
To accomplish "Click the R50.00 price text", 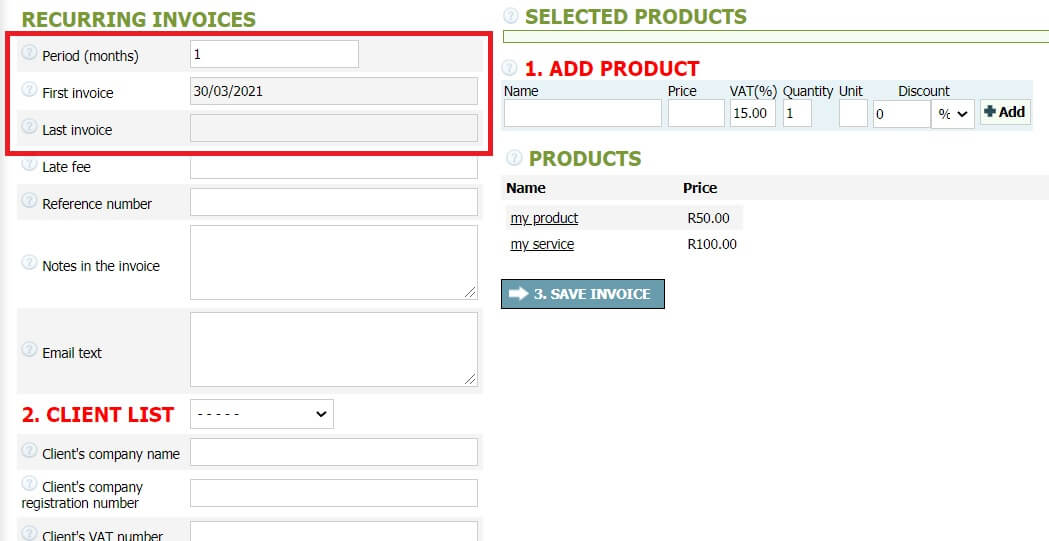I will (708, 218).
